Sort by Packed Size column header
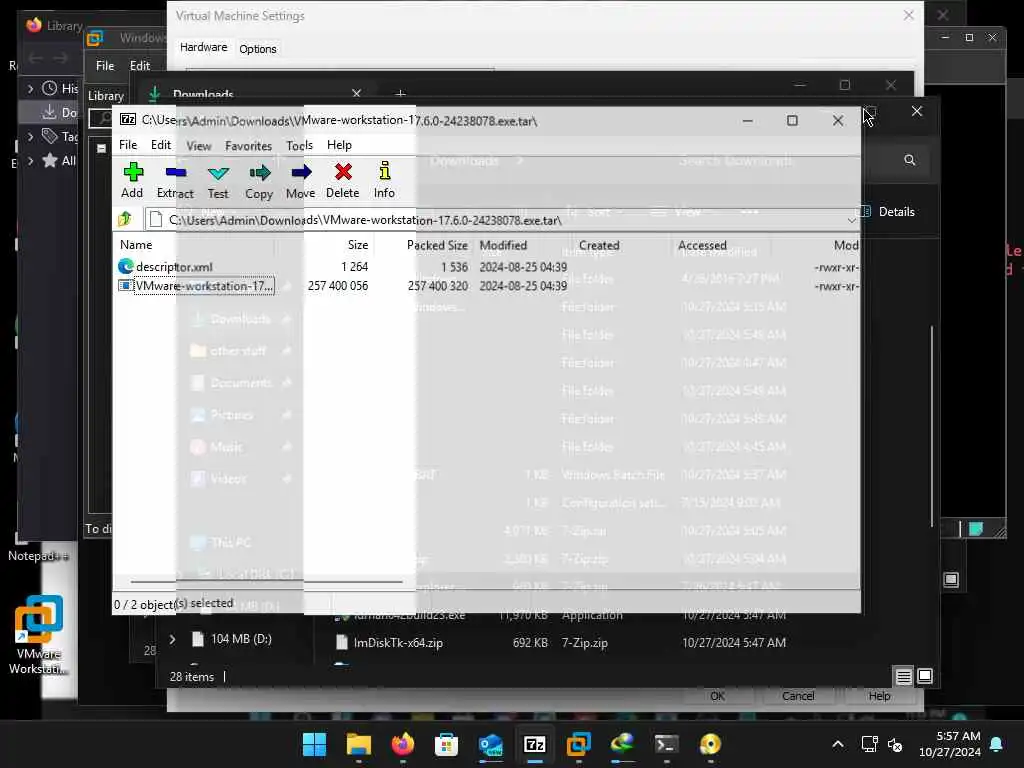 click(x=437, y=246)
